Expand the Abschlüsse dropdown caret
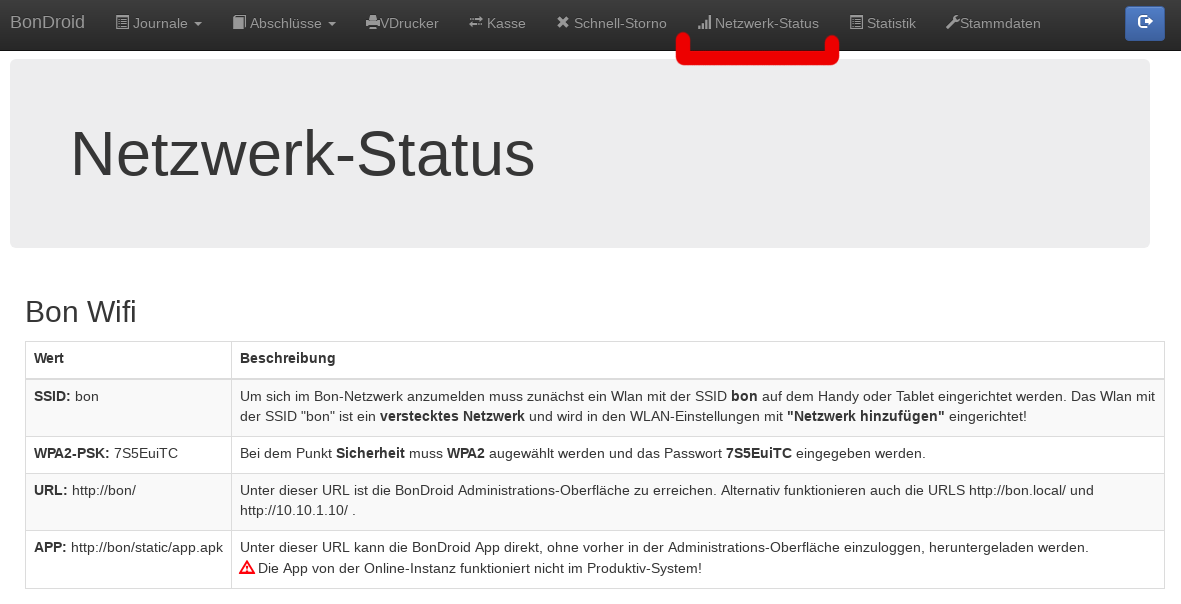 [x=332, y=24]
